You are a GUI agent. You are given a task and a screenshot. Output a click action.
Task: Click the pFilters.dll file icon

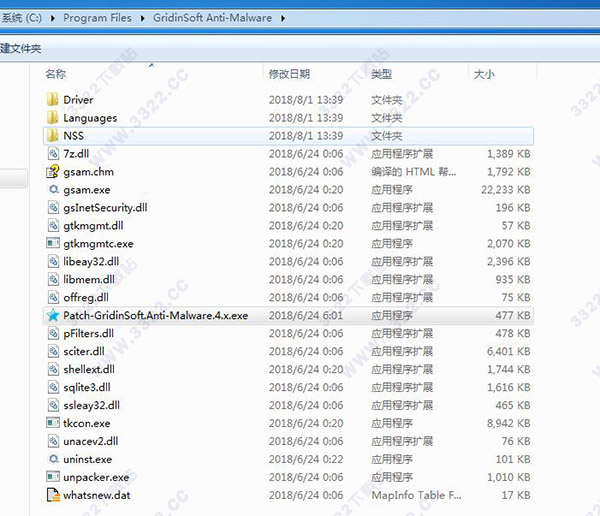tap(53, 333)
